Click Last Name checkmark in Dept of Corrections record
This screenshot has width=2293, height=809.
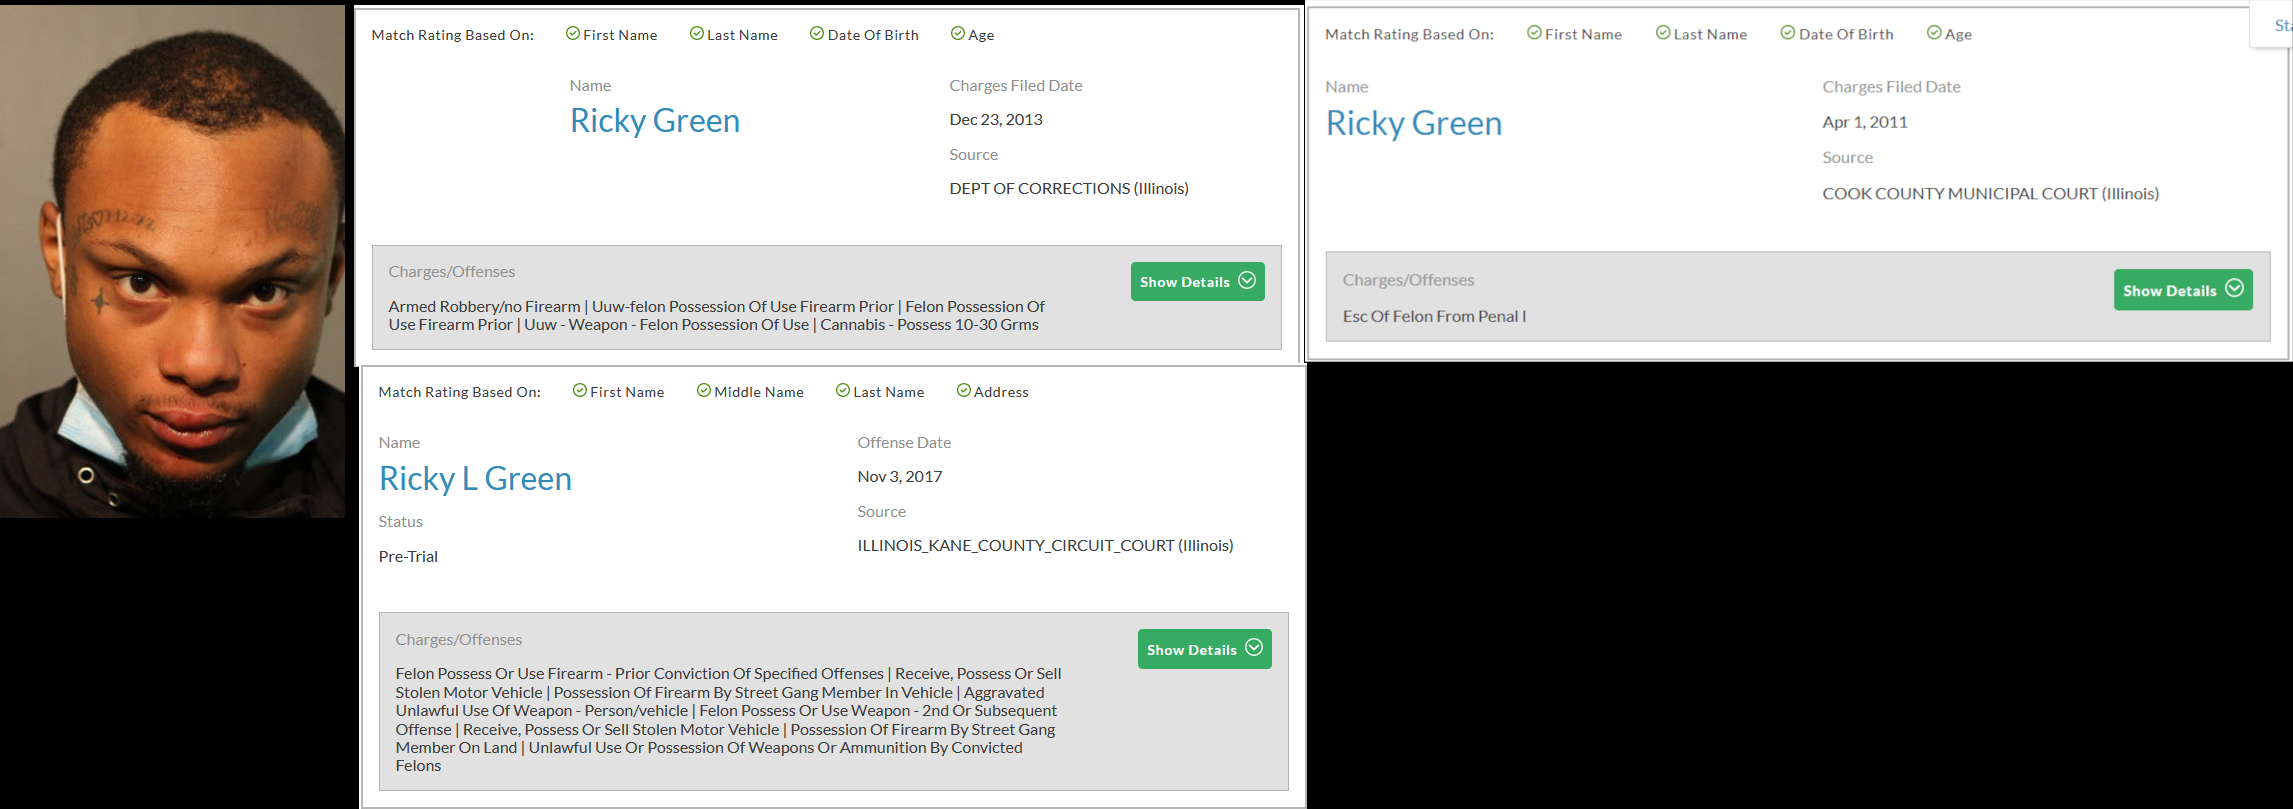[x=697, y=34]
